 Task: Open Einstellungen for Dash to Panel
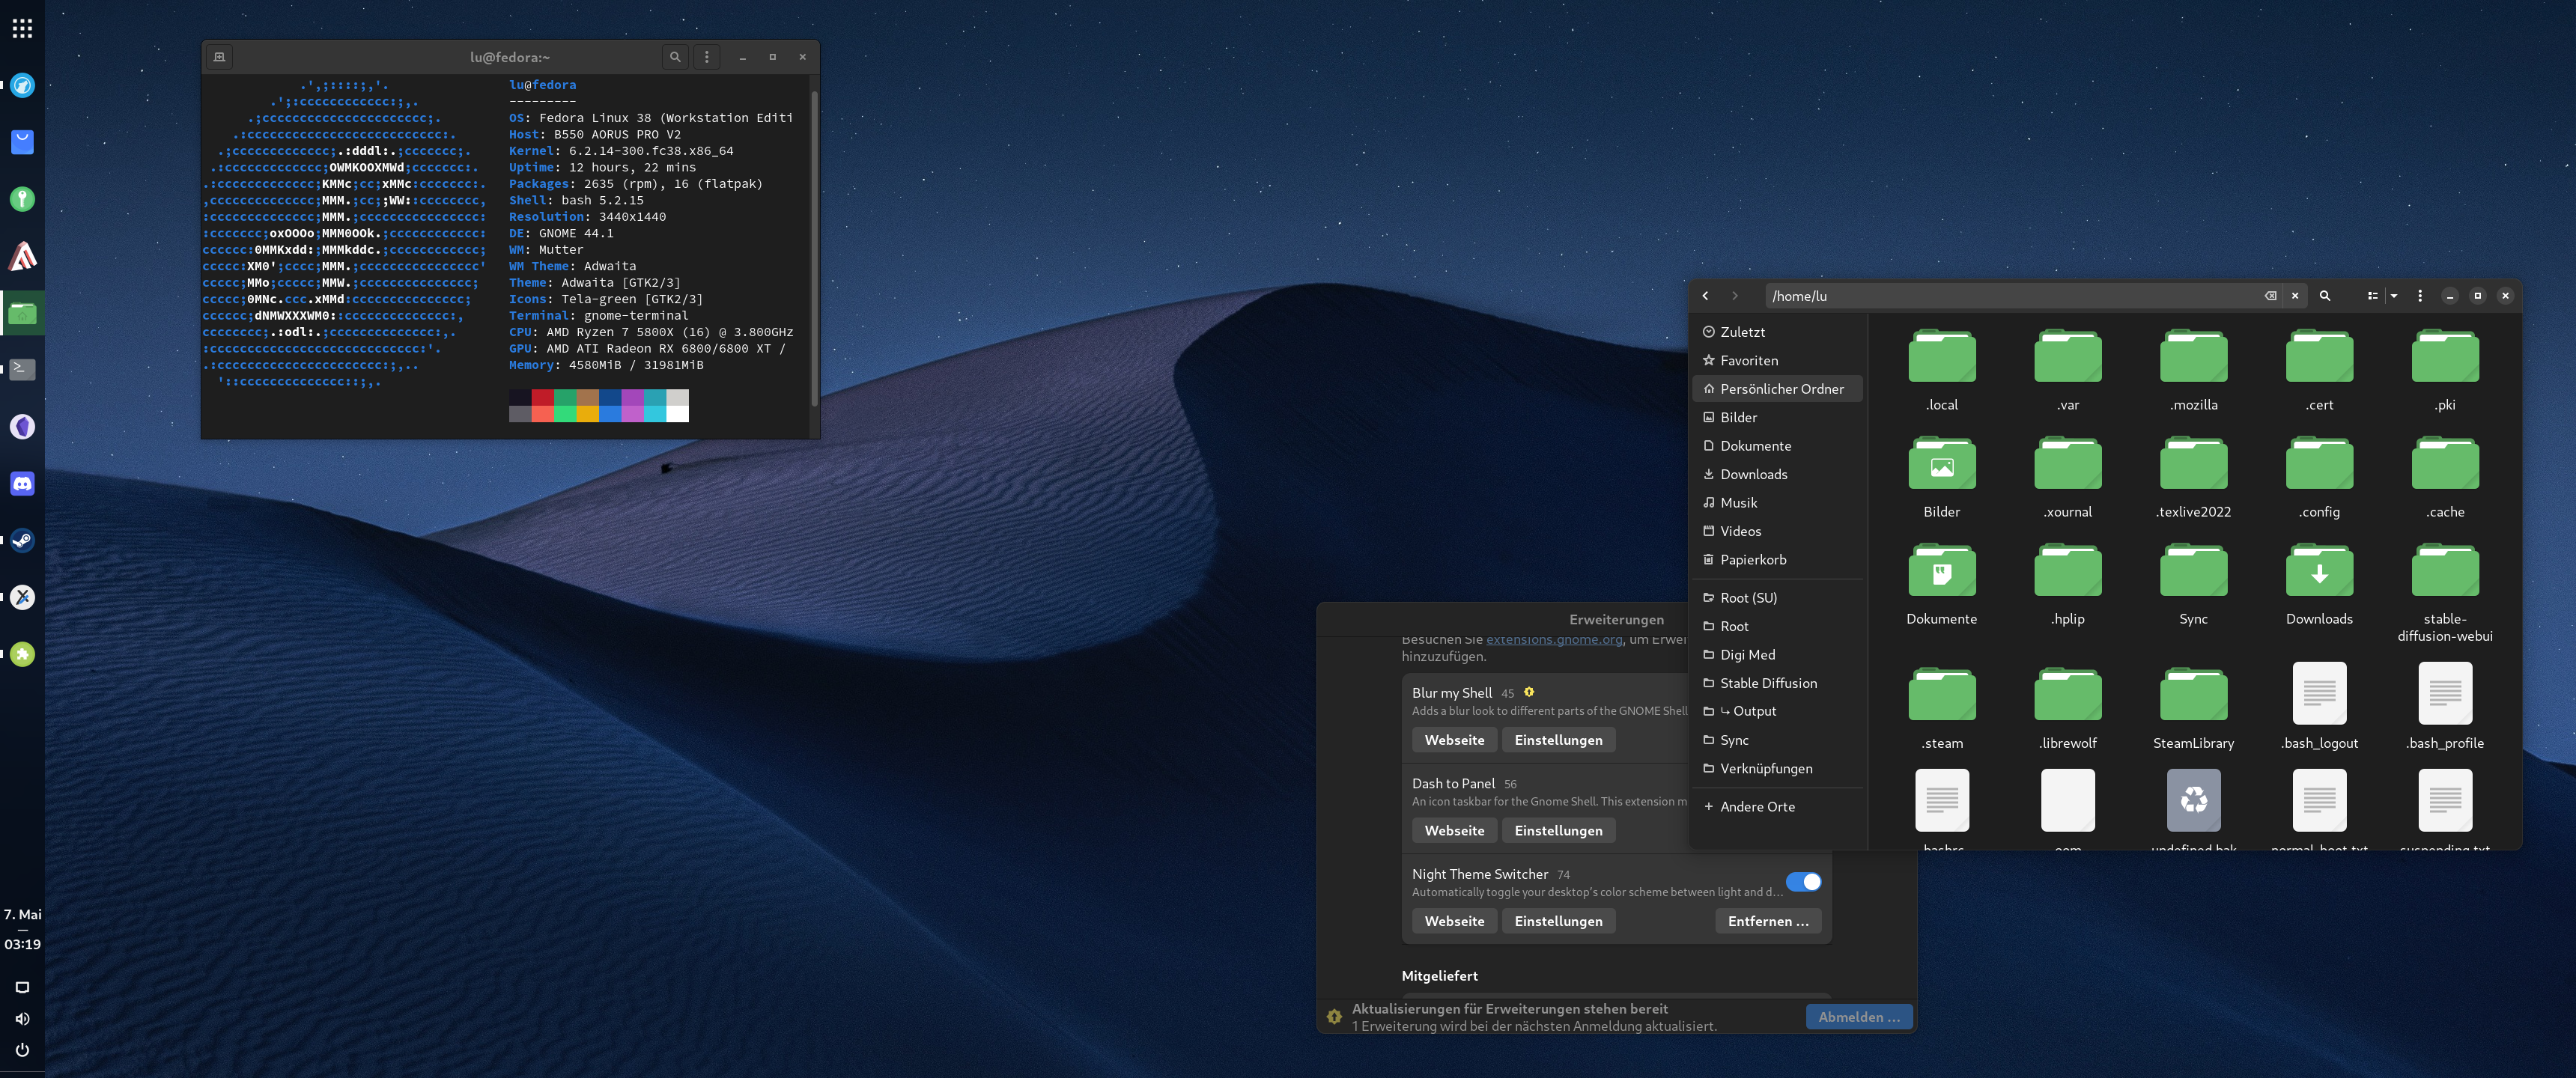point(1558,831)
